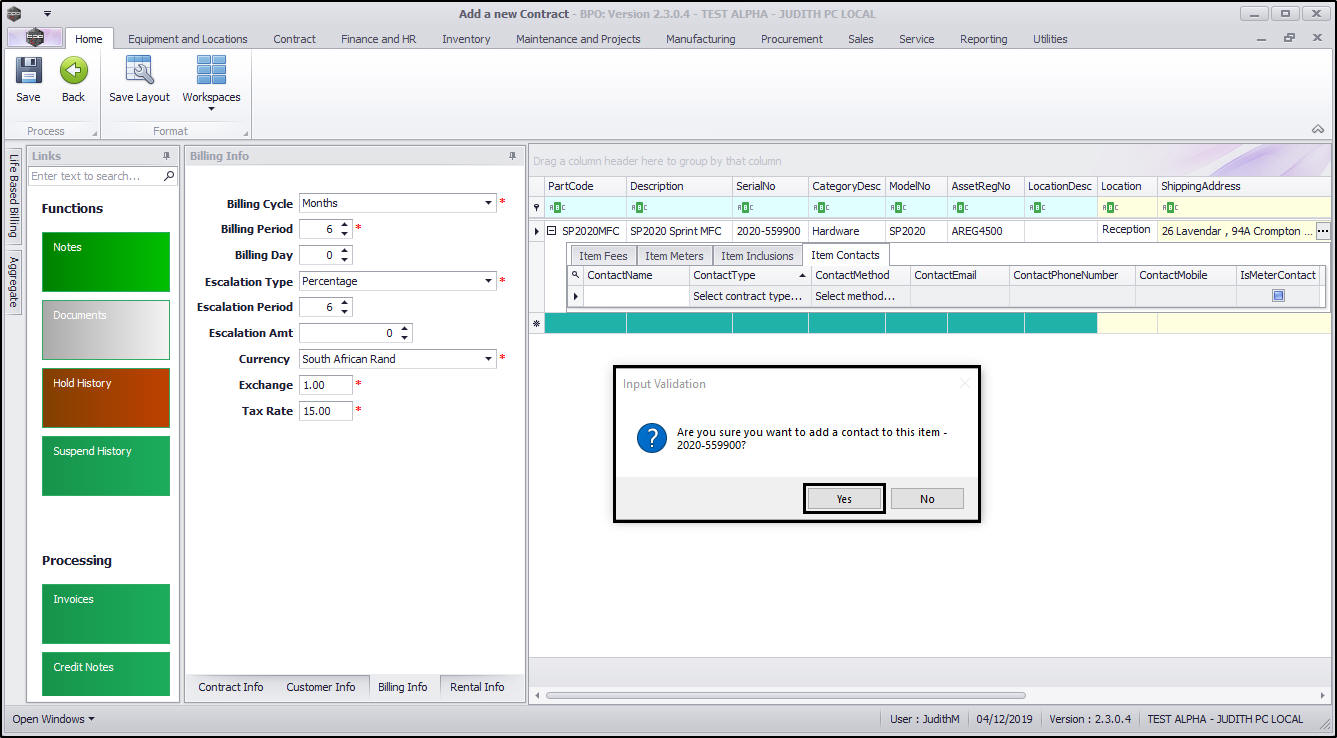Click the Tax Rate input field
The height and width of the screenshot is (738, 1337).
click(325, 411)
